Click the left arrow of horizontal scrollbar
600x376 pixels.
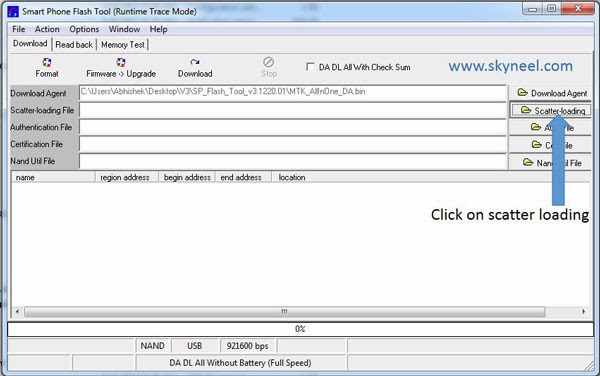[17, 312]
